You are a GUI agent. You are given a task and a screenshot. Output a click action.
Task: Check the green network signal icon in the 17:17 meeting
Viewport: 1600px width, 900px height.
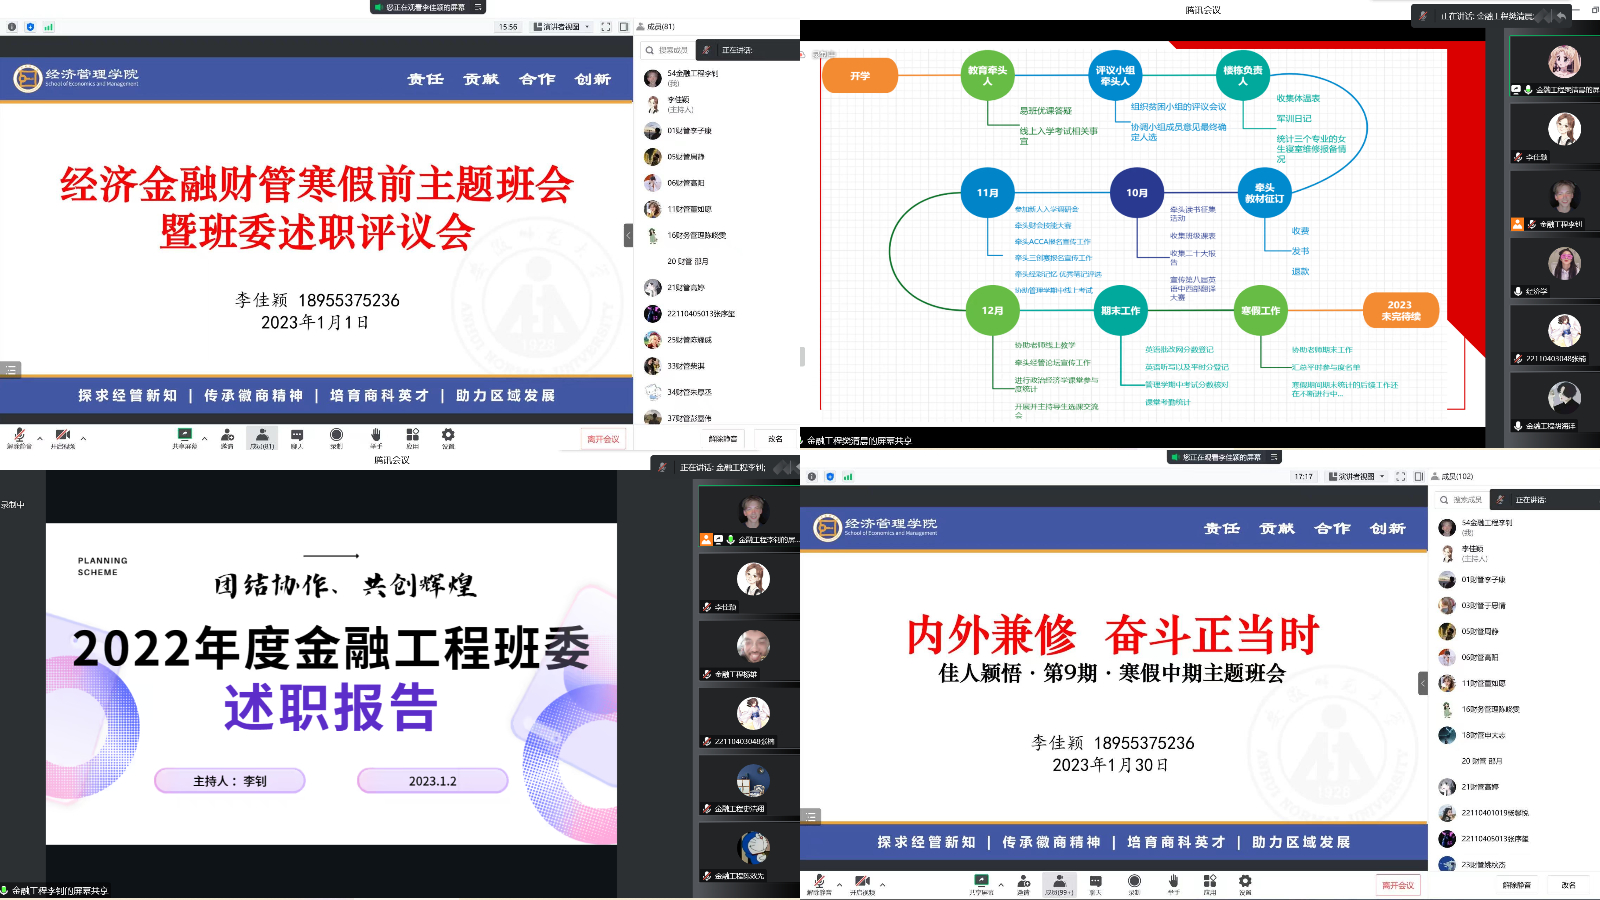[848, 477]
